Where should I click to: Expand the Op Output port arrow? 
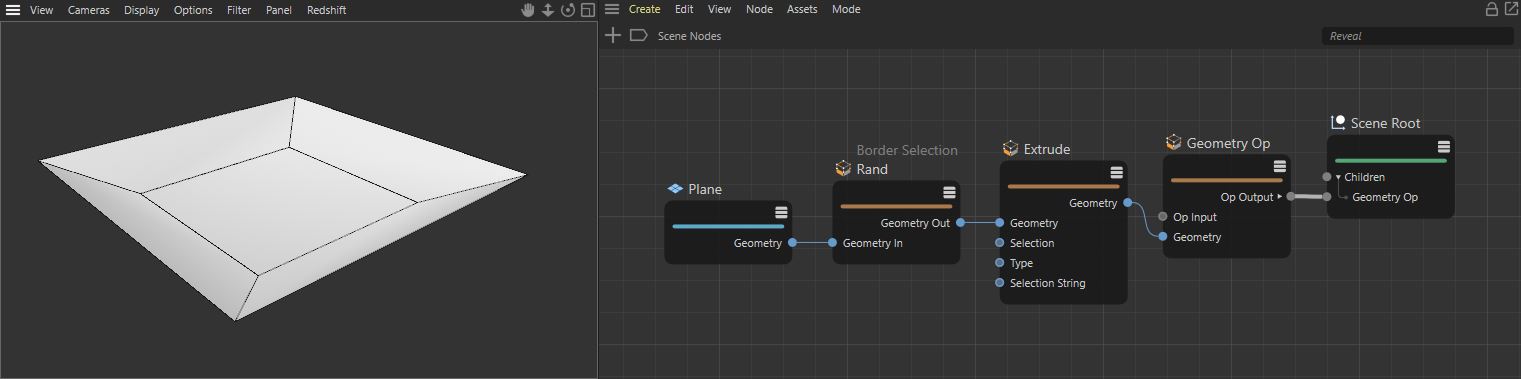coord(1280,197)
